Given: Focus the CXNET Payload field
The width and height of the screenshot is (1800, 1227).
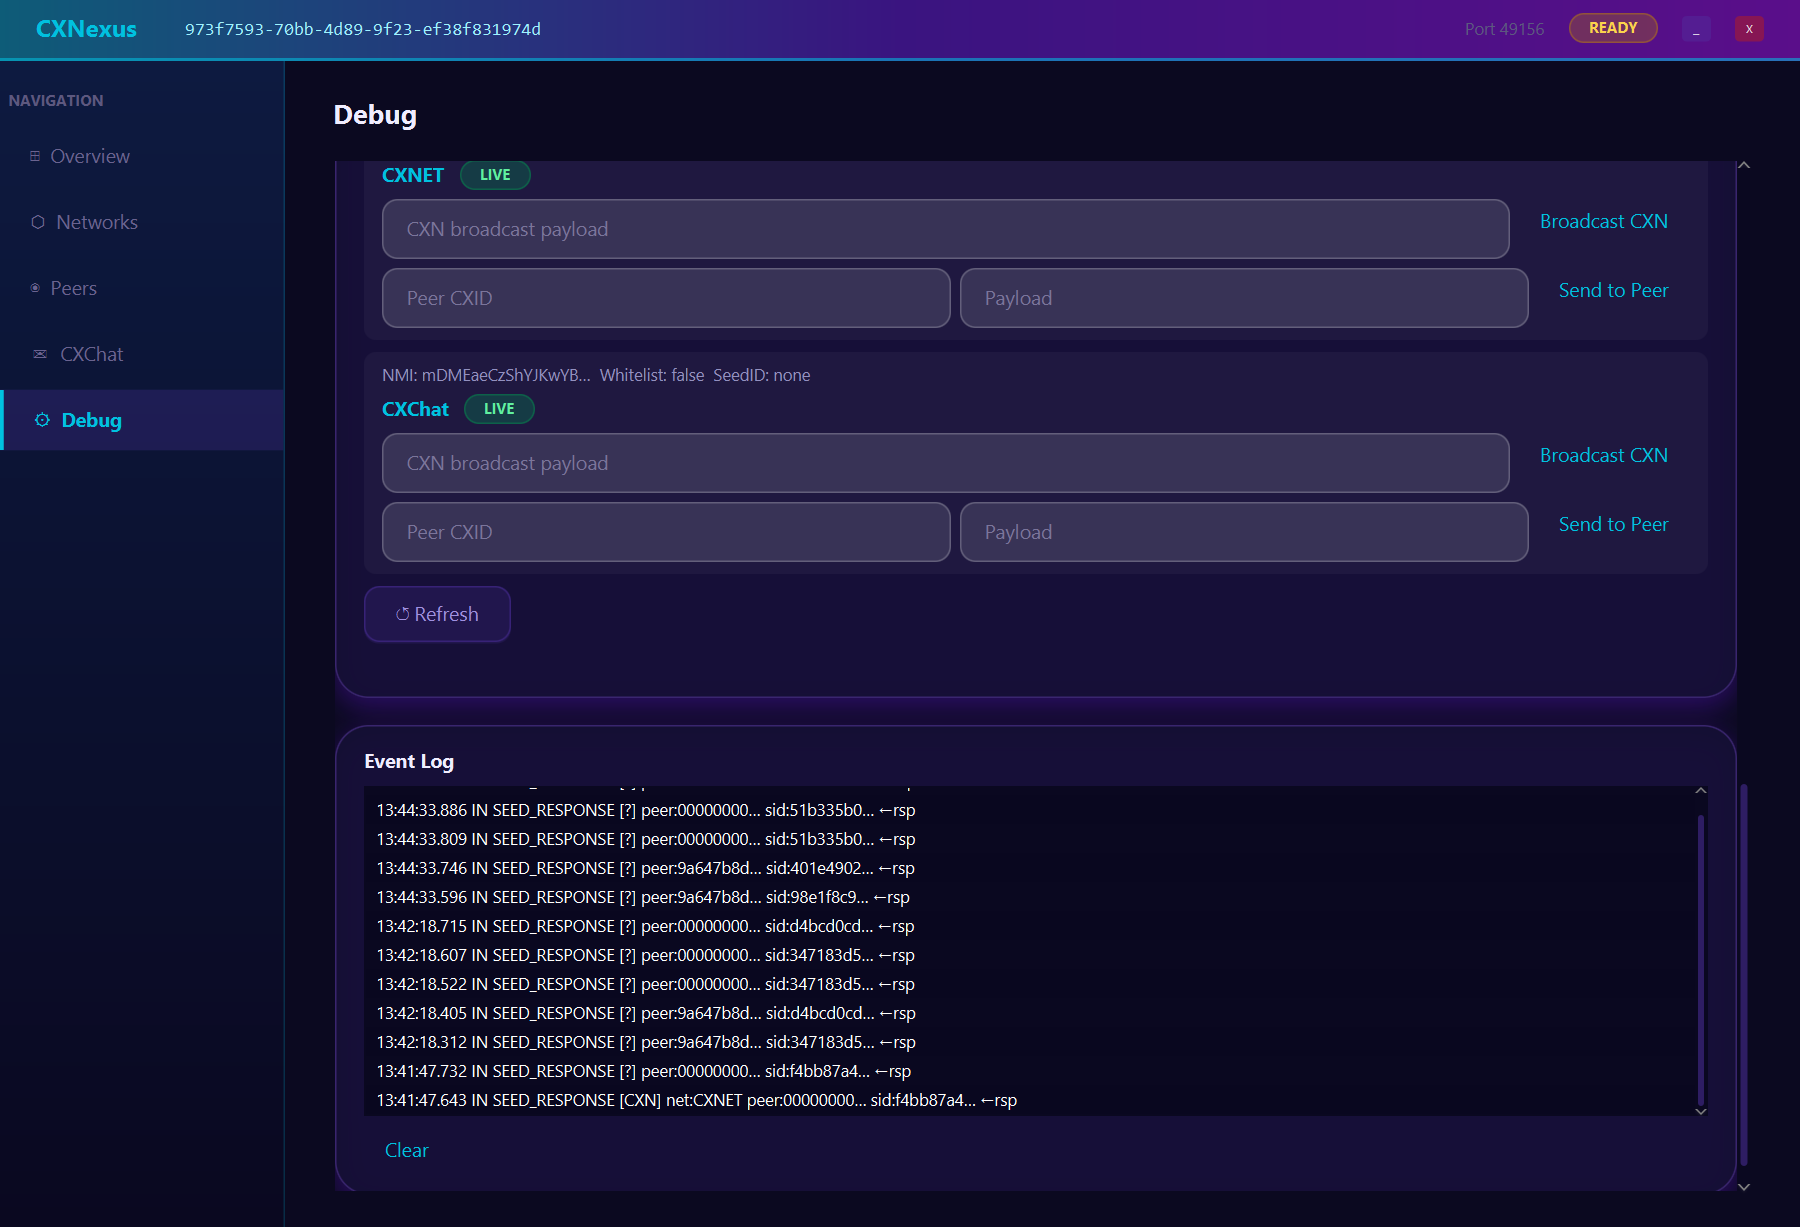Looking at the screenshot, I should point(1244,298).
